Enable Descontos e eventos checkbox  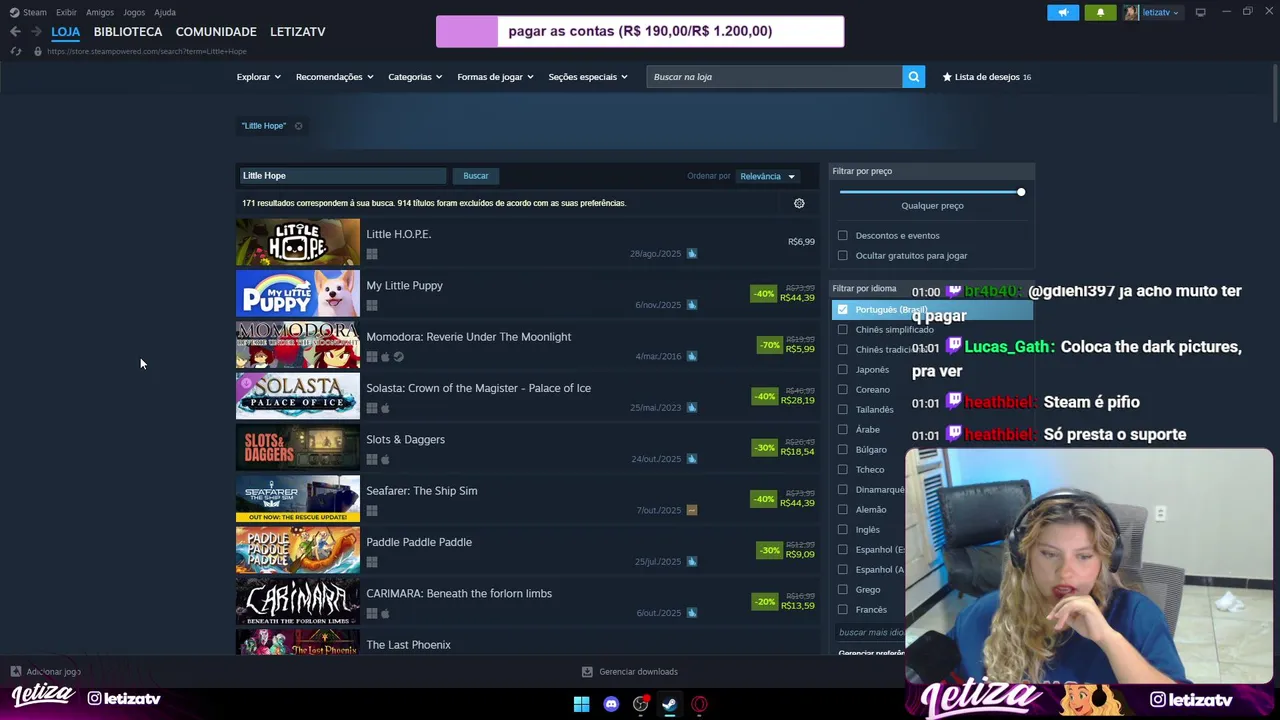coord(843,236)
